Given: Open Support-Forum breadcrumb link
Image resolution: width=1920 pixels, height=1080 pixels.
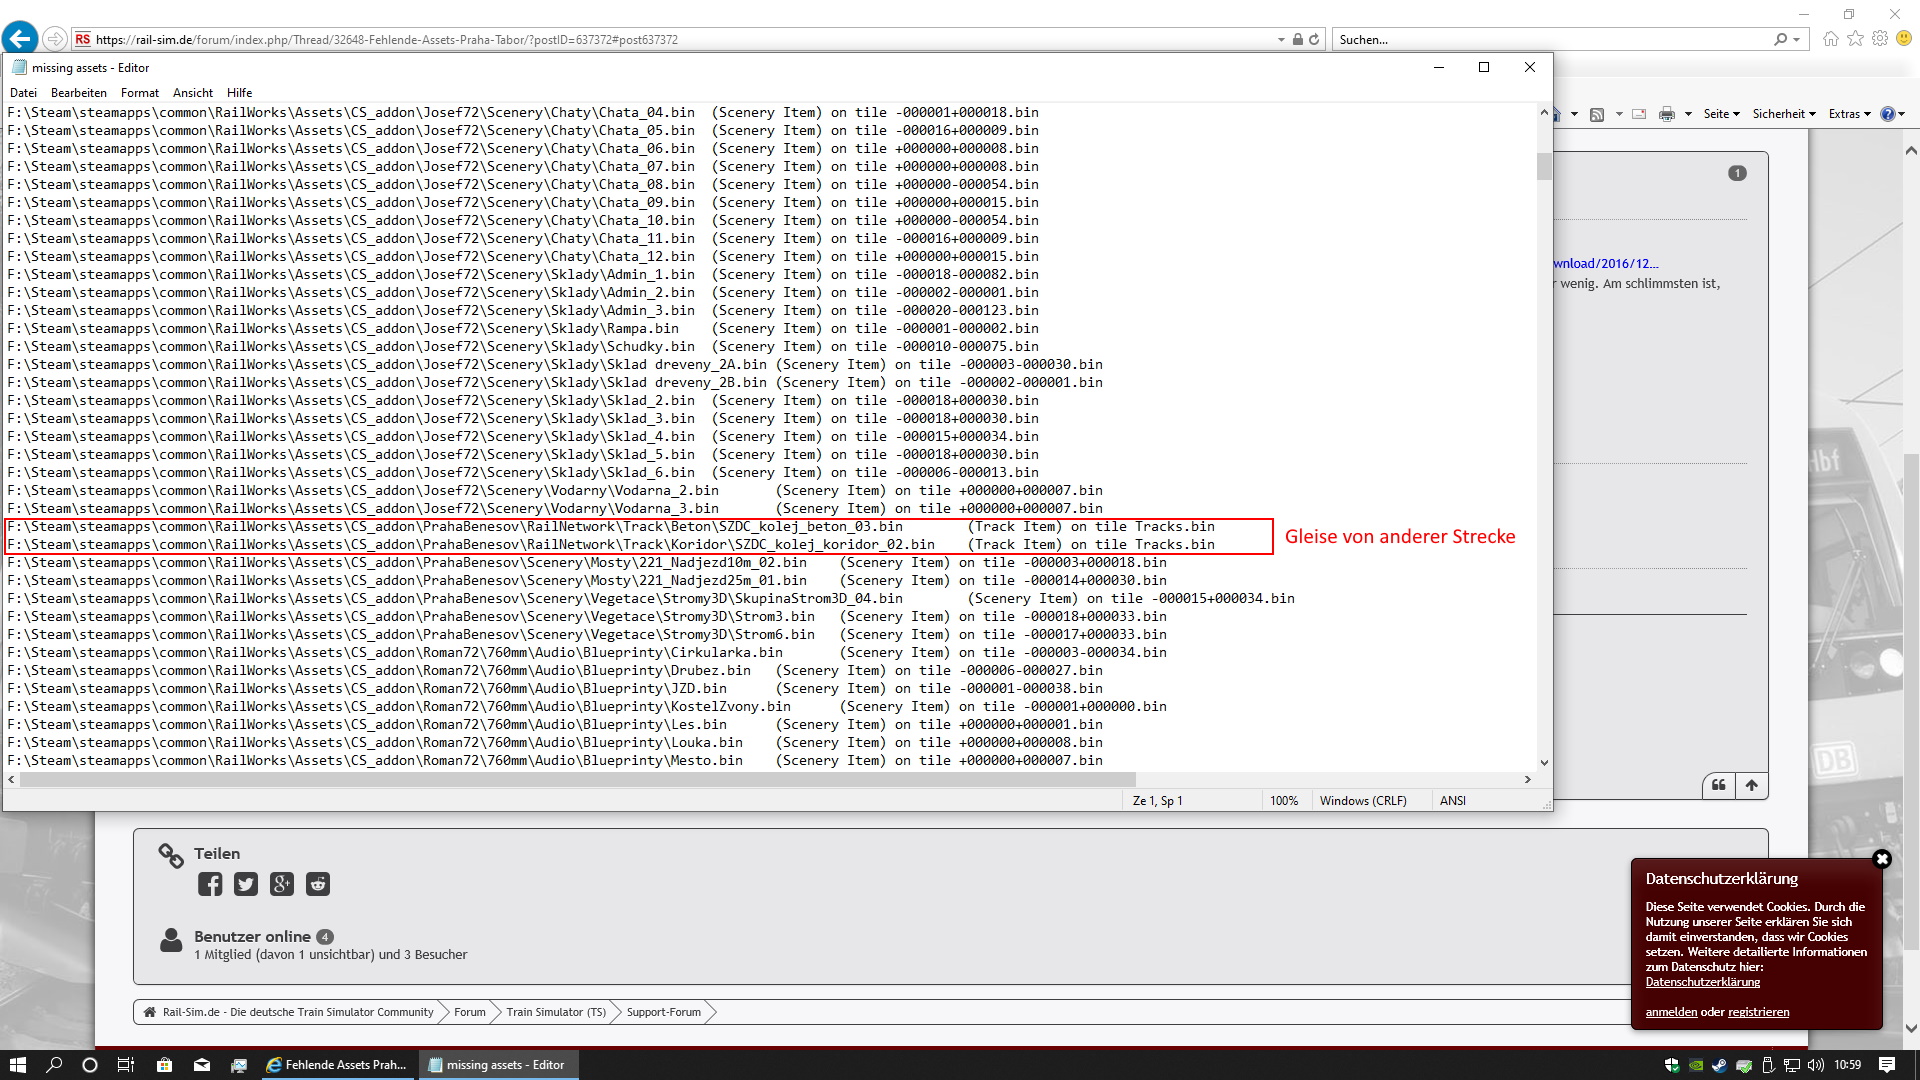Looking at the screenshot, I should [x=663, y=1012].
